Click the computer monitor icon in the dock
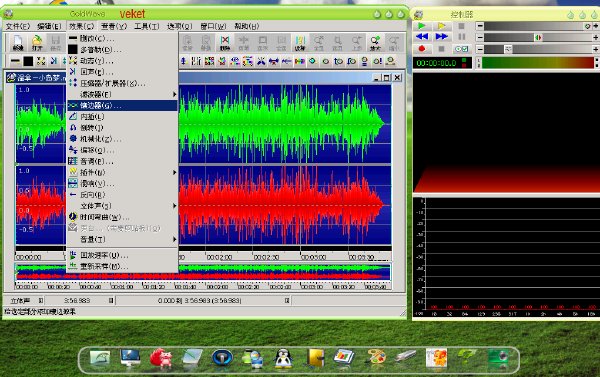 pyautogui.click(x=130, y=357)
